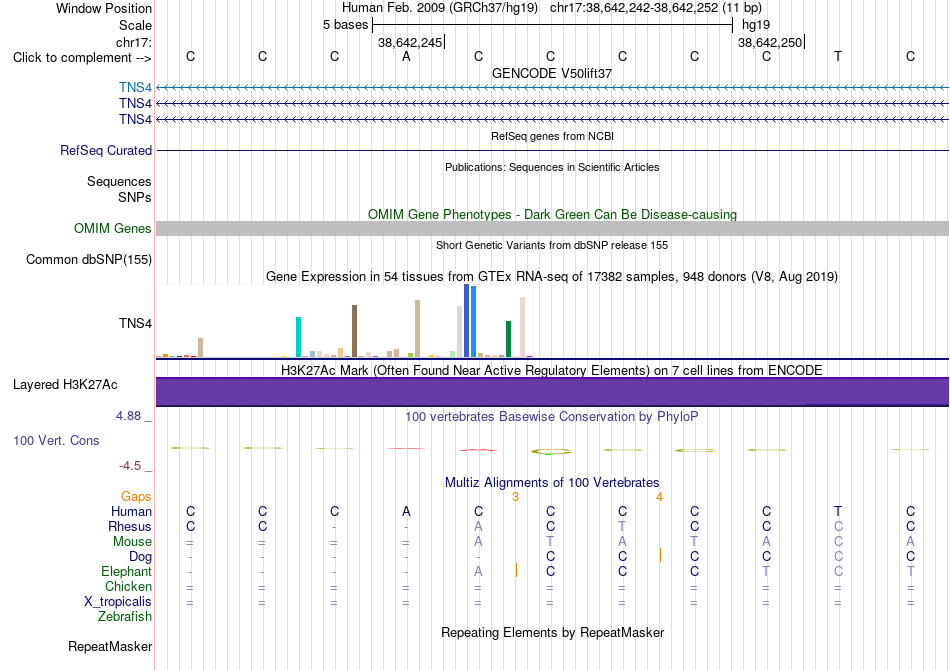Click the "Mouse" alignment row label
950x670 pixels.
click(x=132, y=542)
